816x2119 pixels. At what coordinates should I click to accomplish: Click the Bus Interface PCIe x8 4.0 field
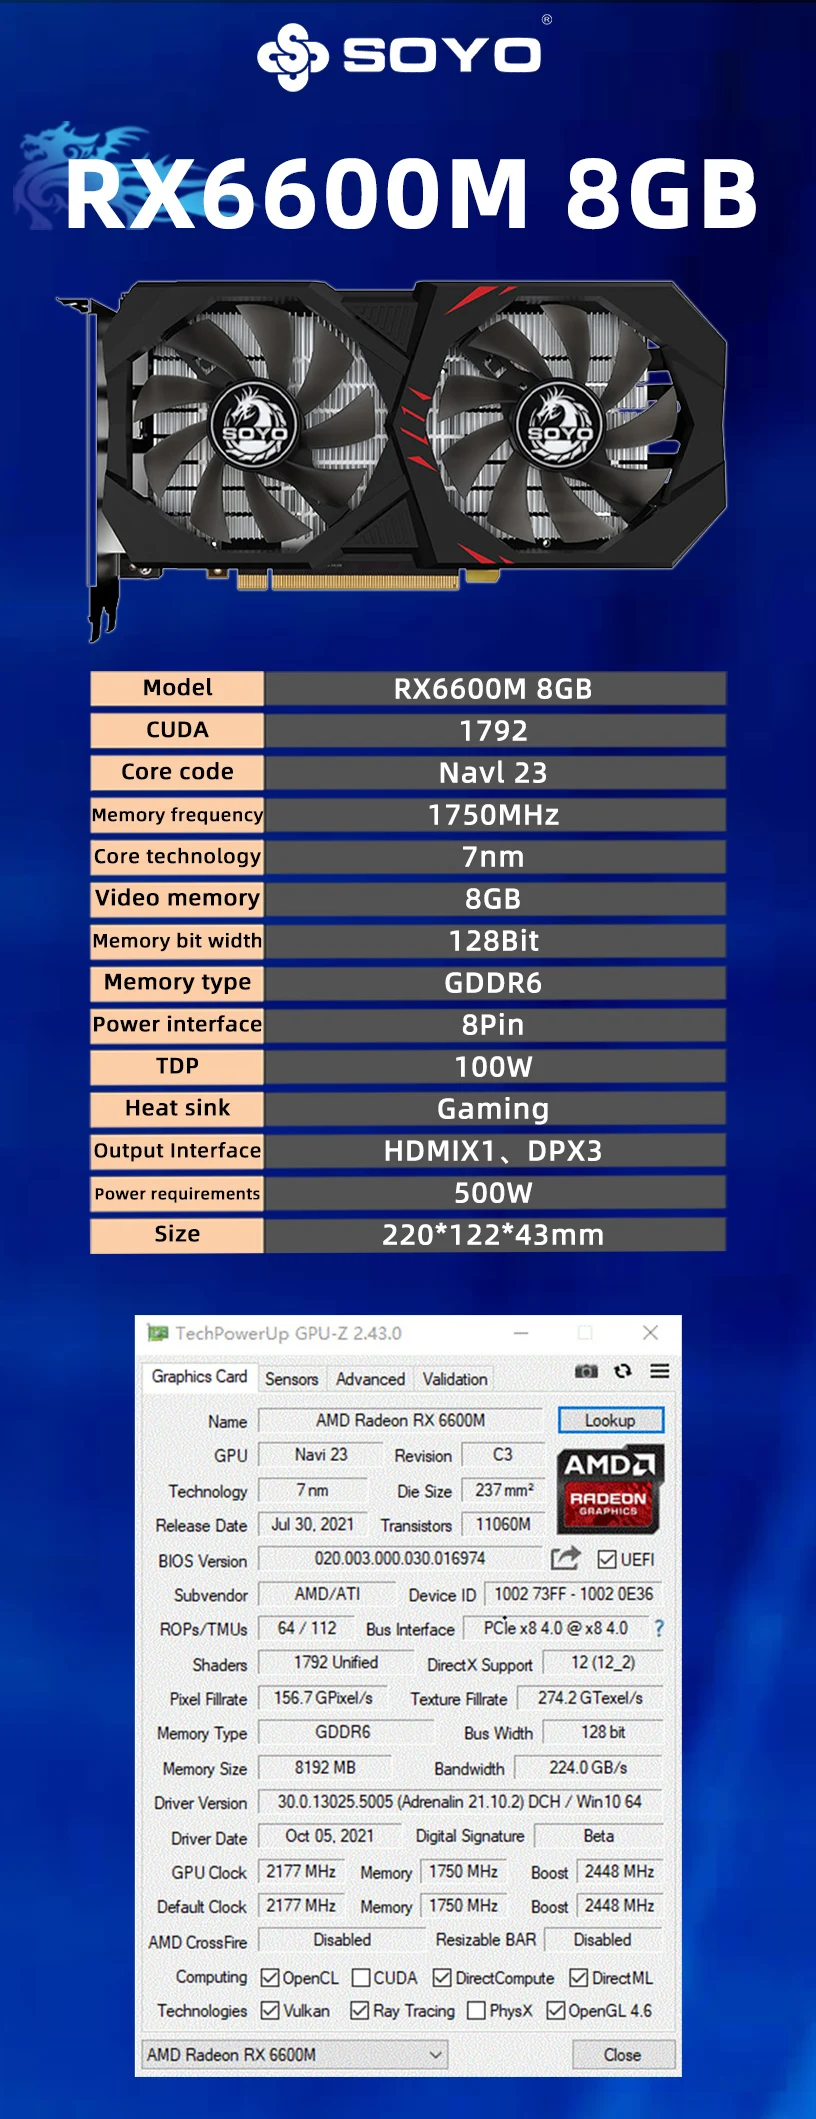click(554, 1628)
